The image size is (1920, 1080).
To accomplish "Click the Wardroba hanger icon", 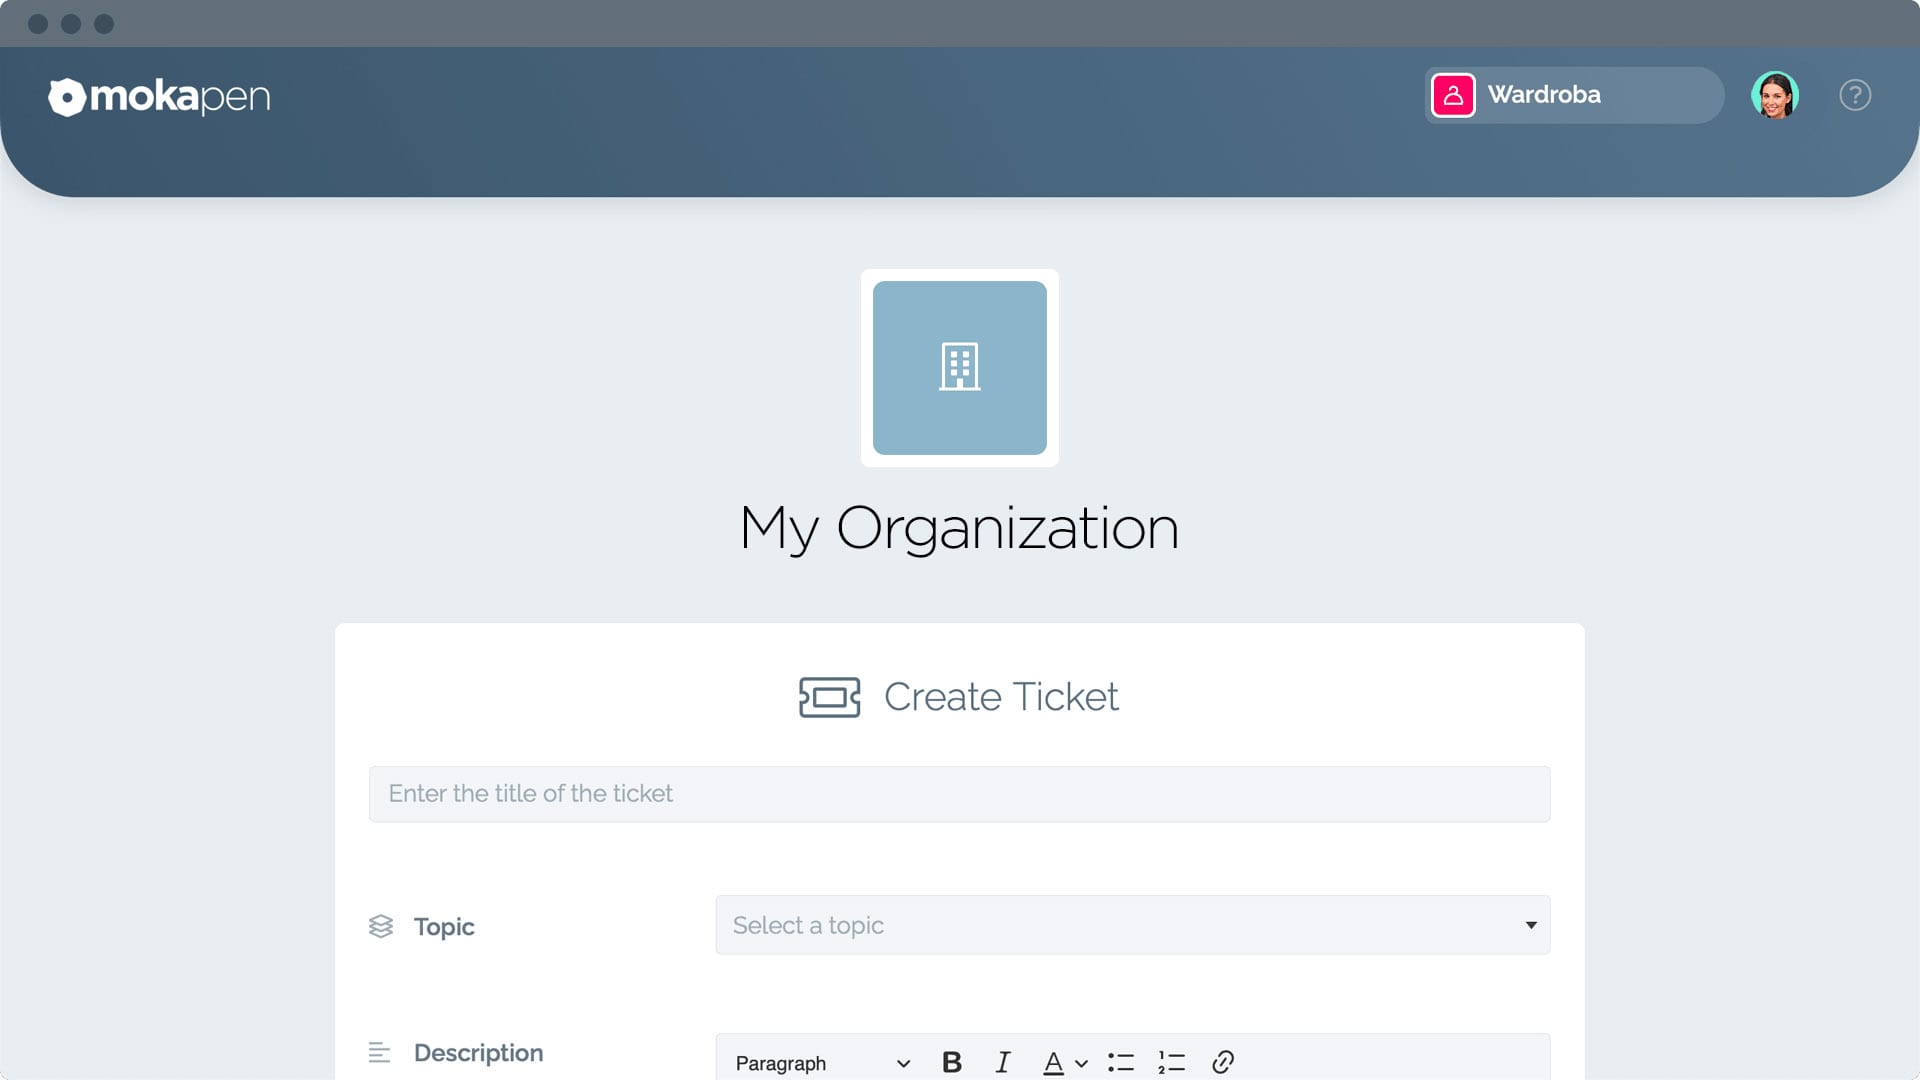I will click(1453, 95).
